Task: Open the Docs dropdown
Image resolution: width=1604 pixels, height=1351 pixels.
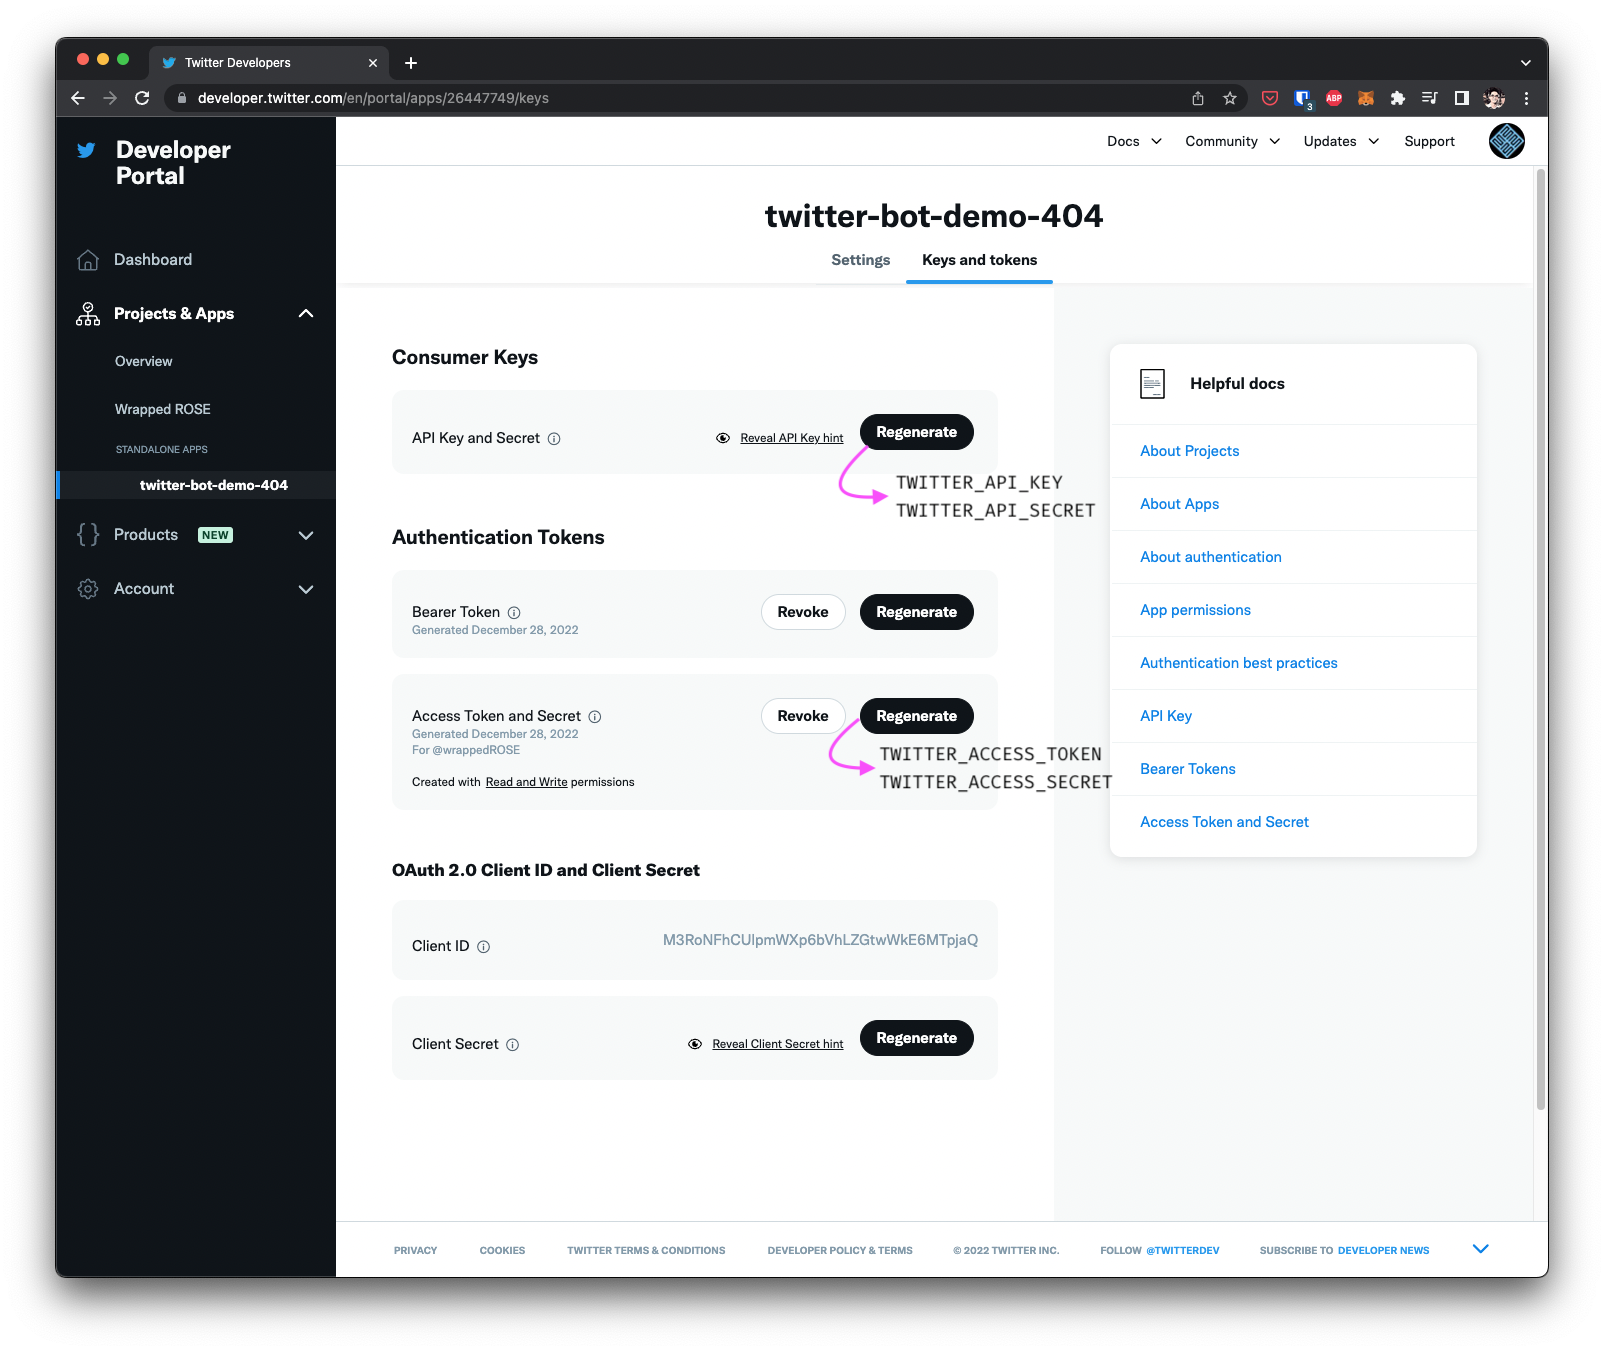Action: coord(1133,141)
